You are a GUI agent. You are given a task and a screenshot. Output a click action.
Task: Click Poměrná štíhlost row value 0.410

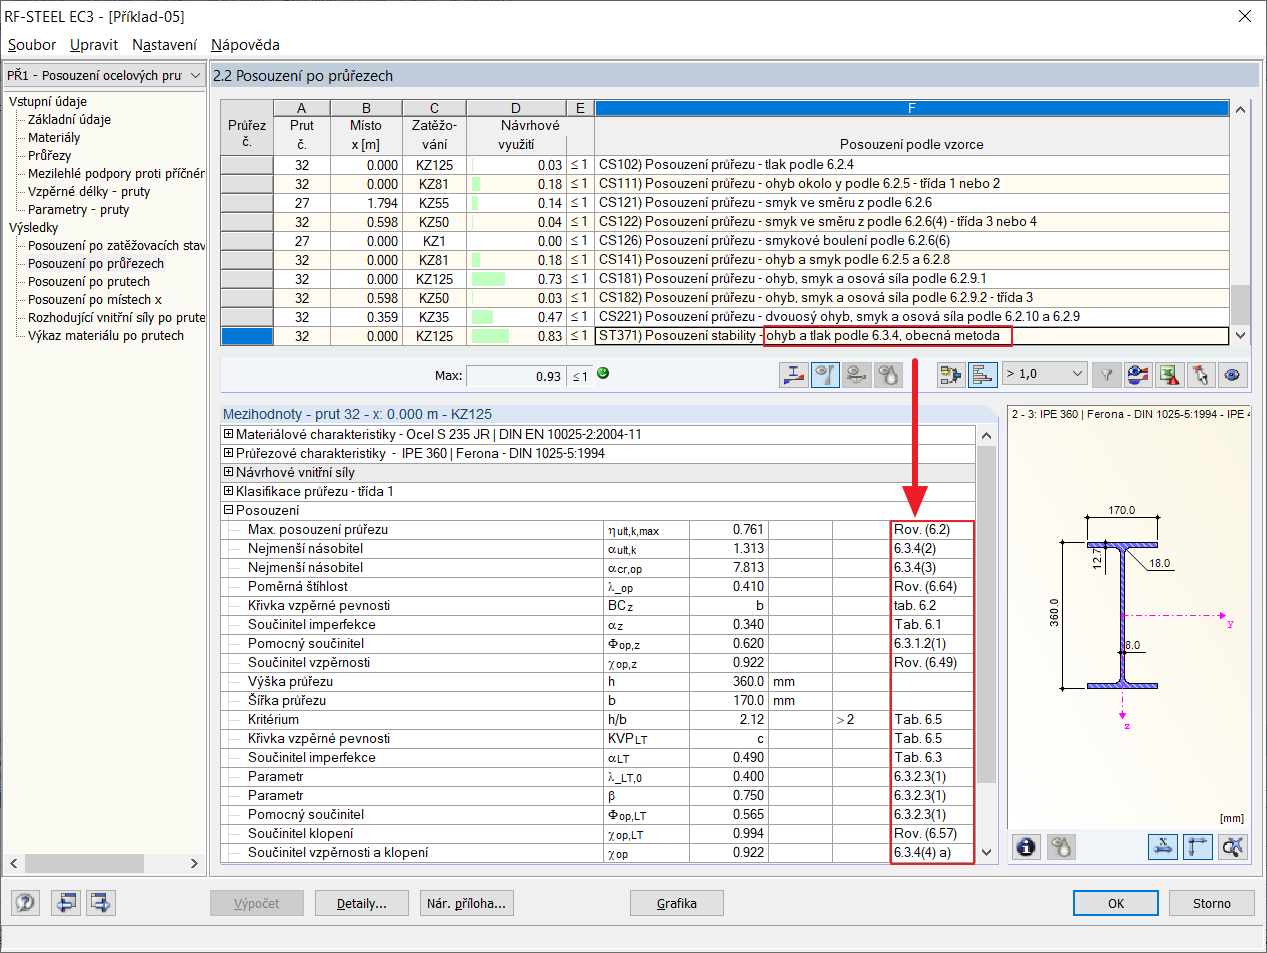coord(728,587)
